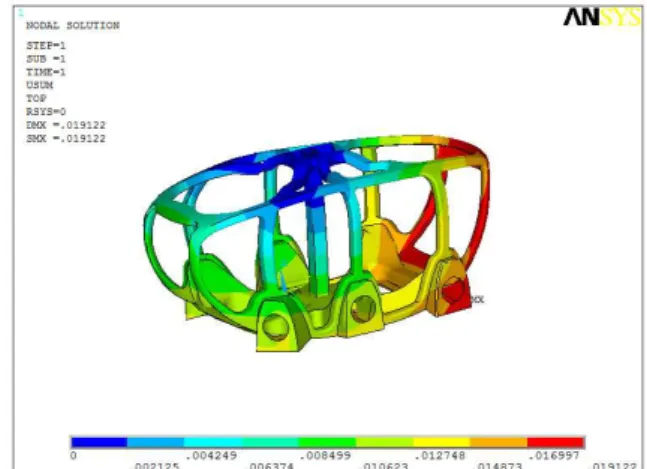Click the RSYS=0 label

[46, 112]
